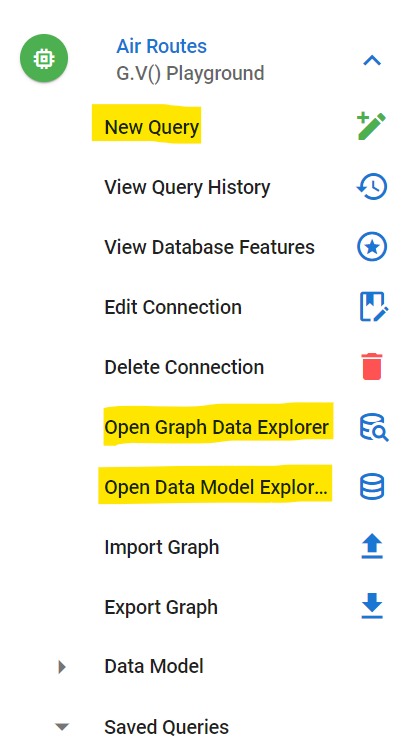Screen dimensions: 414x756
Task: Click the database cylinder model icon
Action: pyautogui.click(x=372, y=486)
